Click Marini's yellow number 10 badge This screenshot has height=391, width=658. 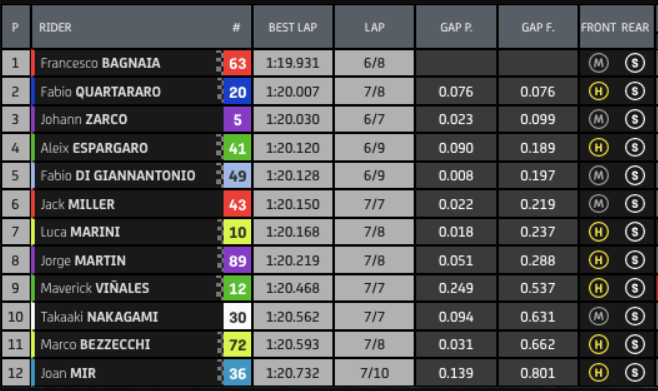pyautogui.click(x=237, y=232)
